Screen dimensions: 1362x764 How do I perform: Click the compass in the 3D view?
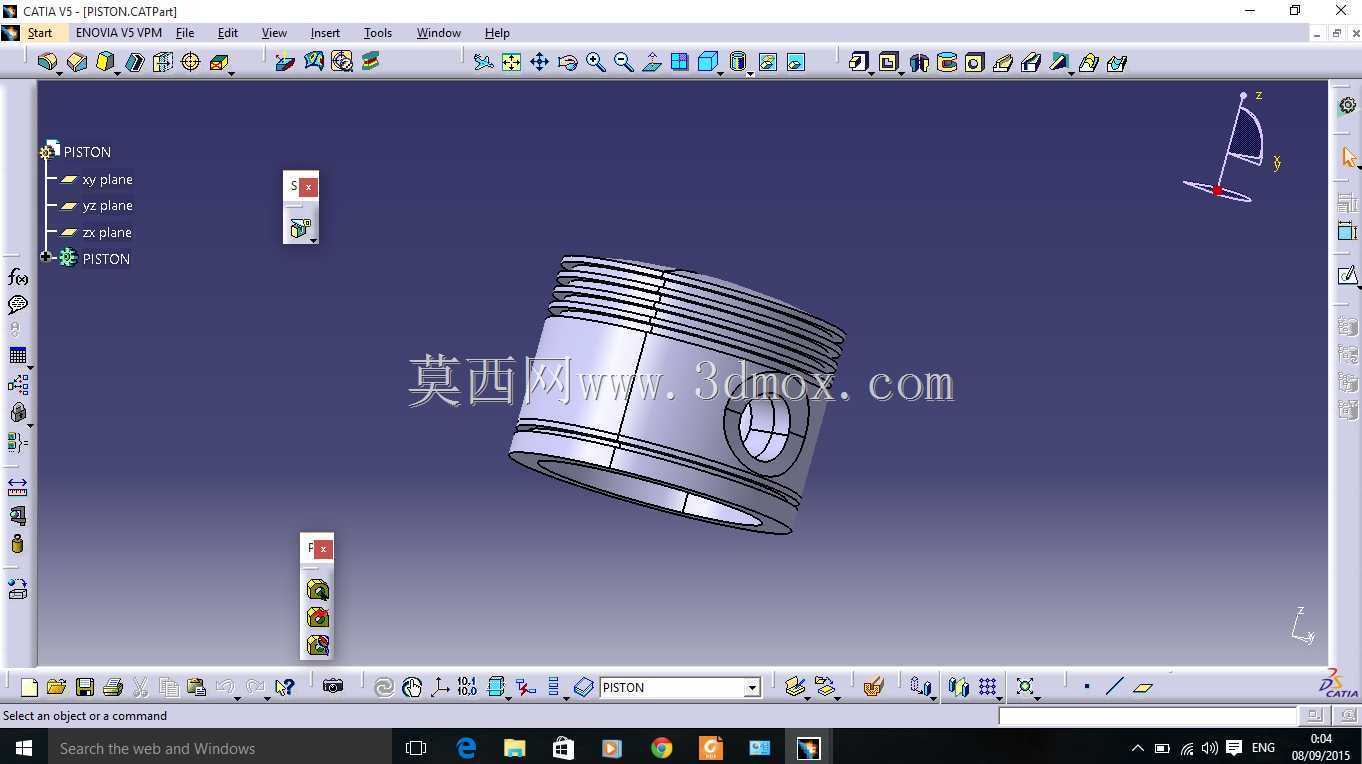point(1232,148)
